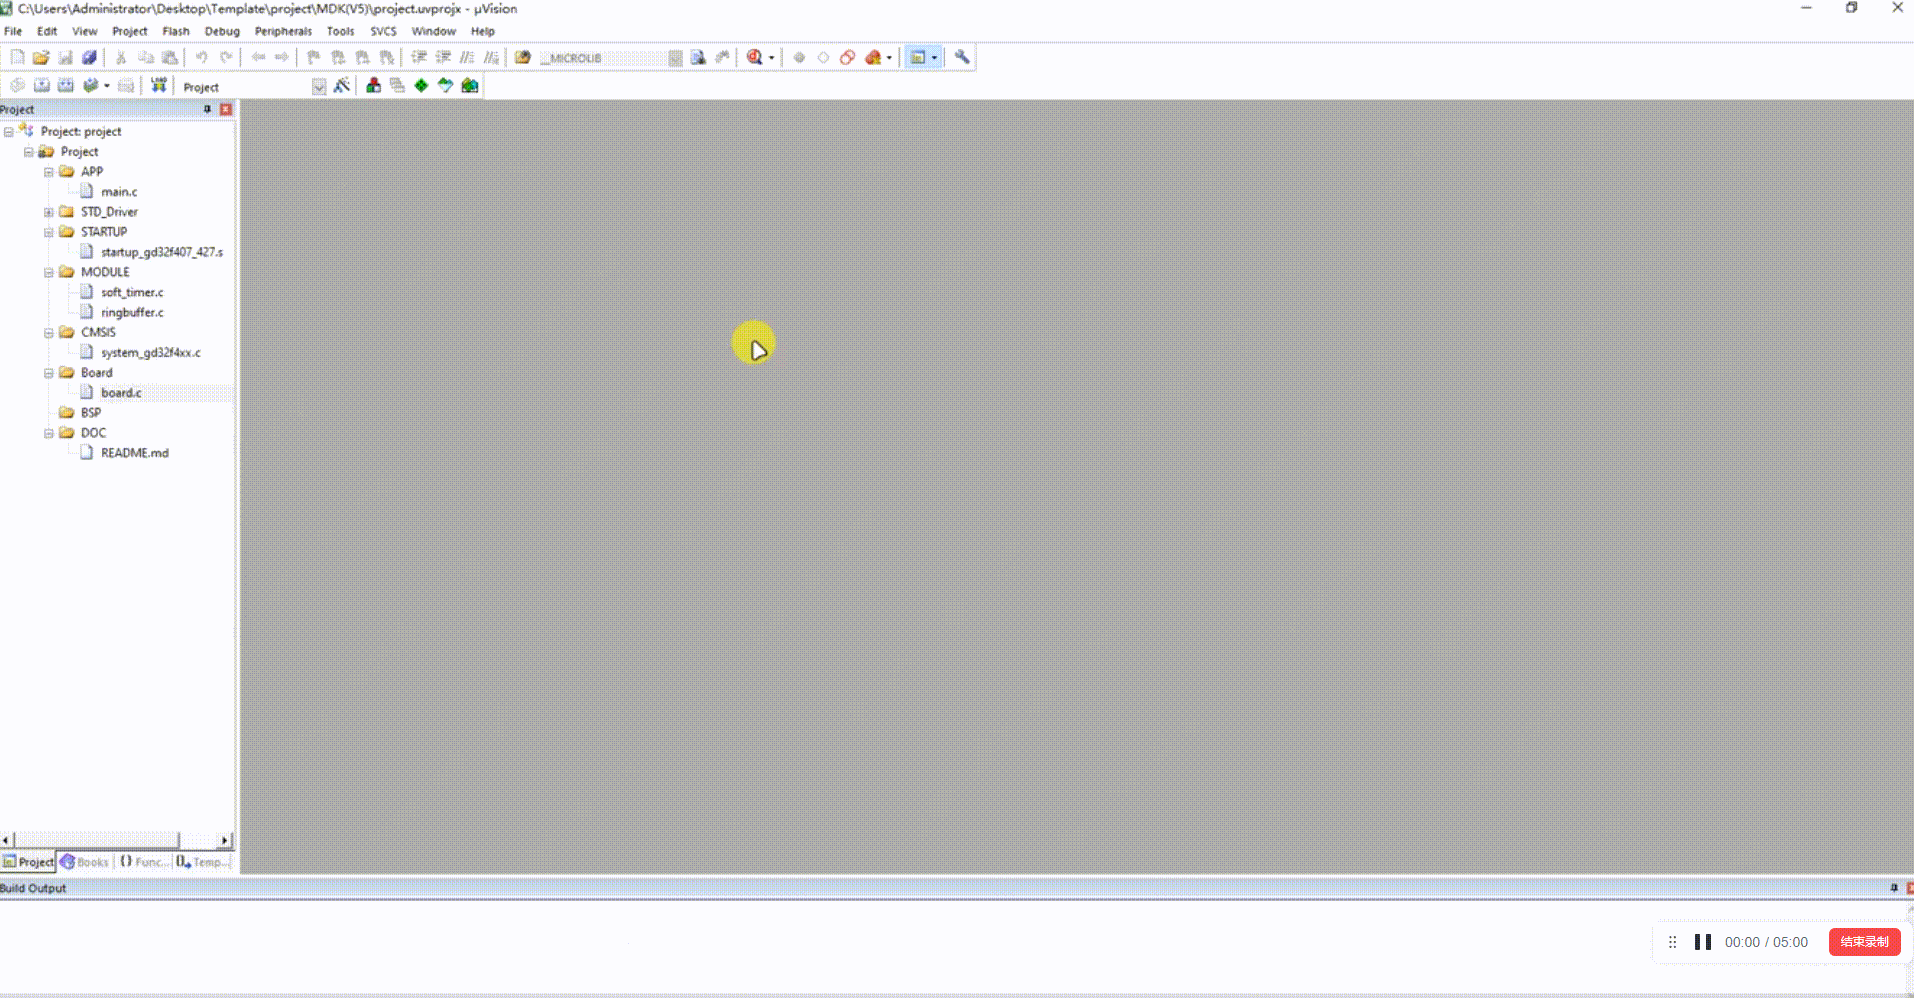Viewport: 1914px width, 998px height.
Task: Pin the Build Output panel pushpin
Action: (x=1894, y=888)
